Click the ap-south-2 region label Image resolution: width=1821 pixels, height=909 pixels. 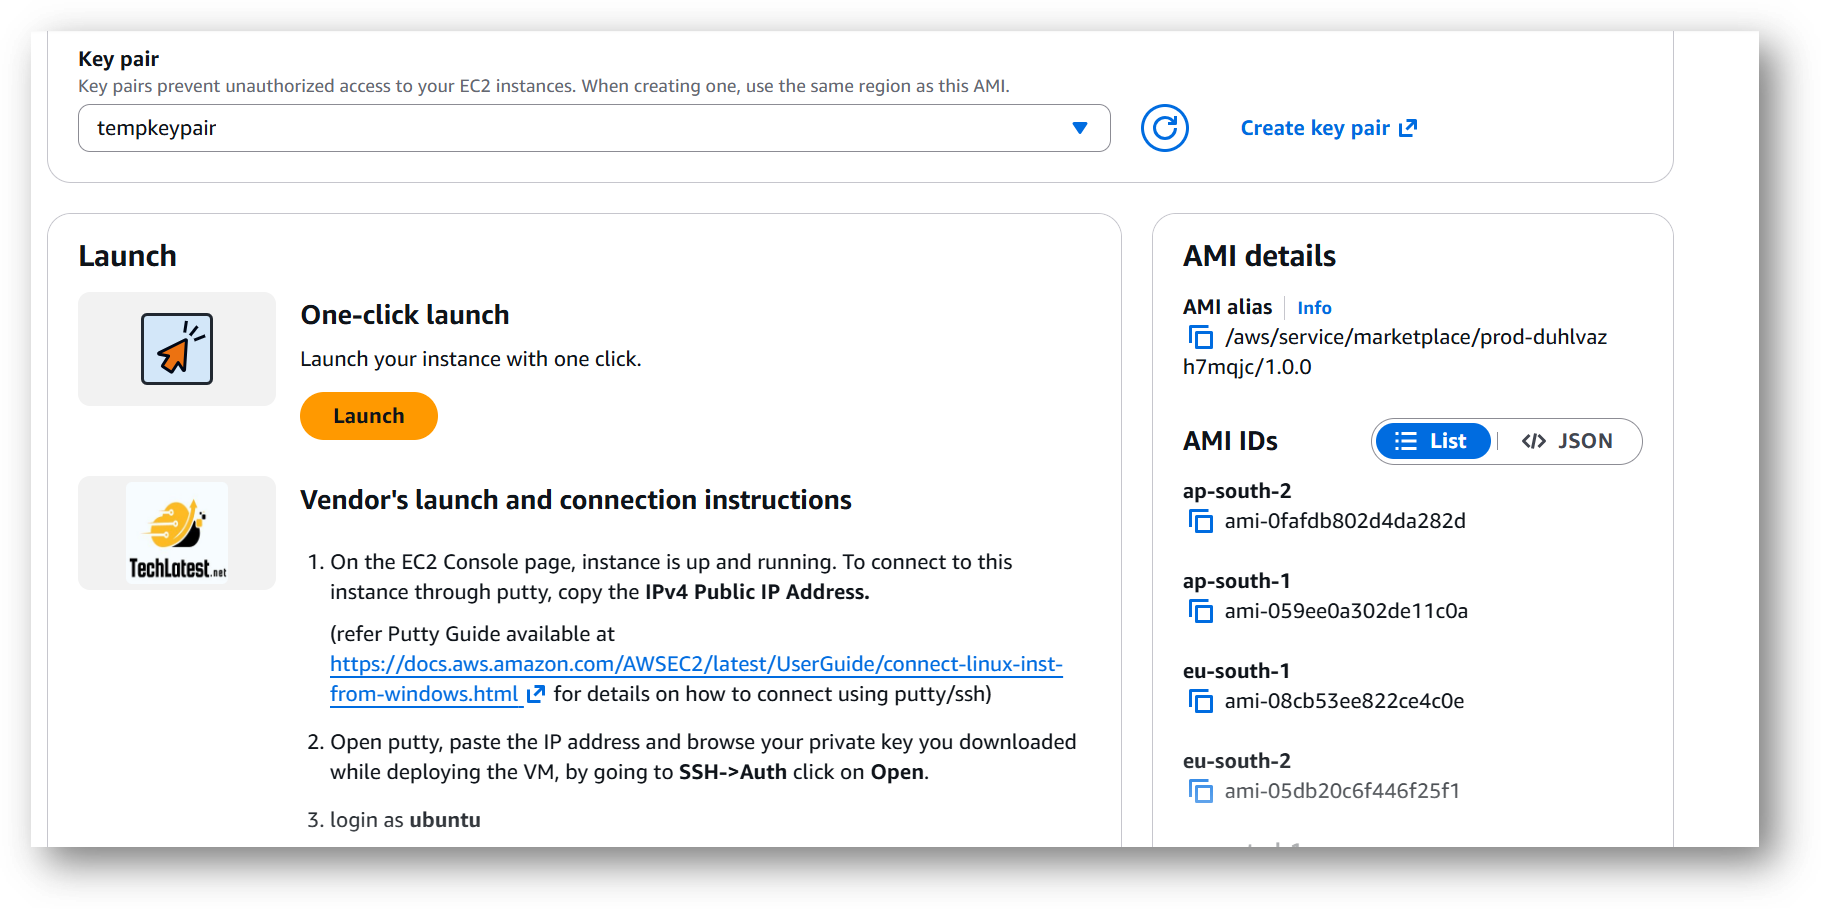[x=1237, y=491]
